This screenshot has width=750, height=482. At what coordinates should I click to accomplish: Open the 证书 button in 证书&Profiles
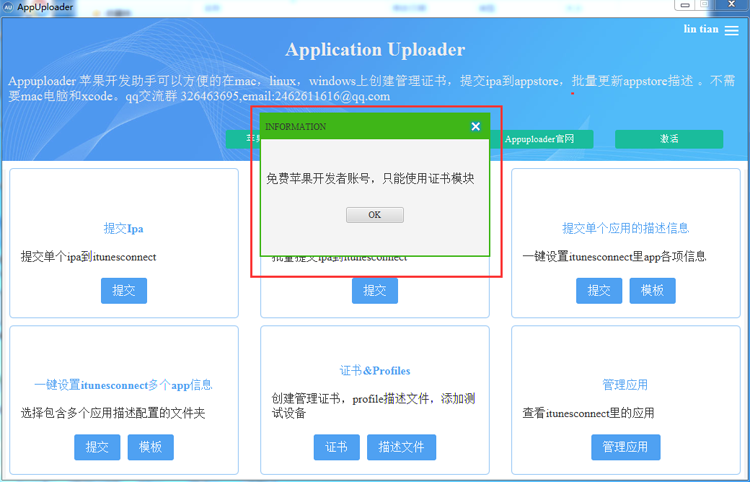pyautogui.click(x=336, y=447)
